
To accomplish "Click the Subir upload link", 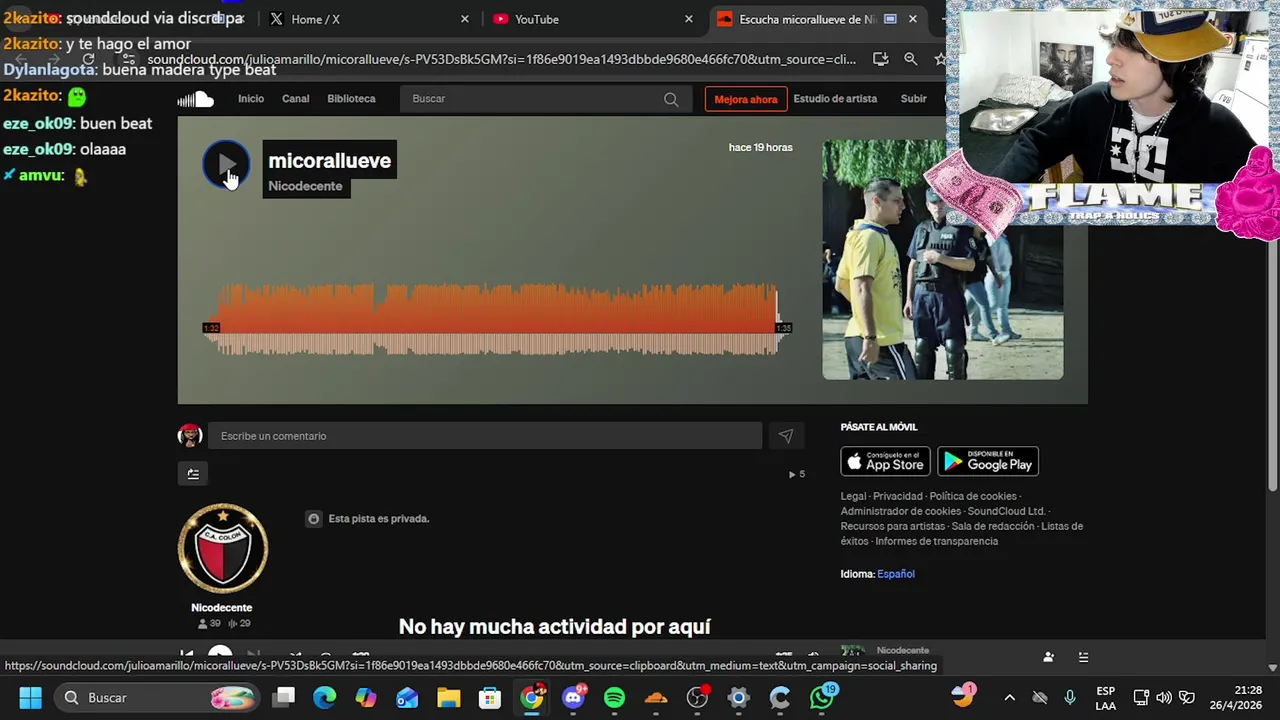I will tap(914, 99).
